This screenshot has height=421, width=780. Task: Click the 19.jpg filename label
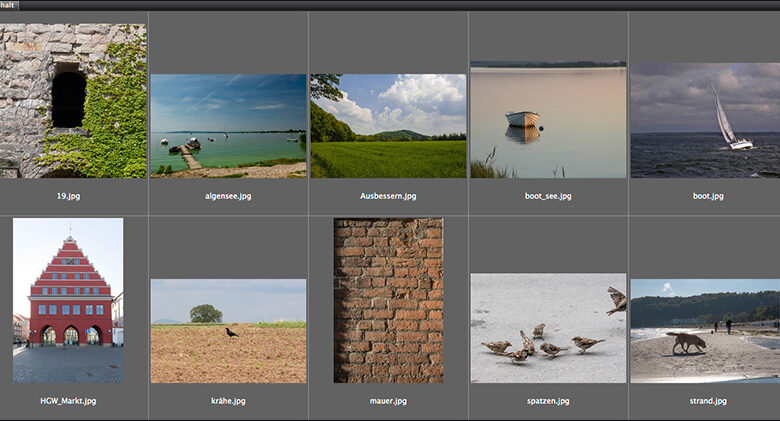coord(68,196)
